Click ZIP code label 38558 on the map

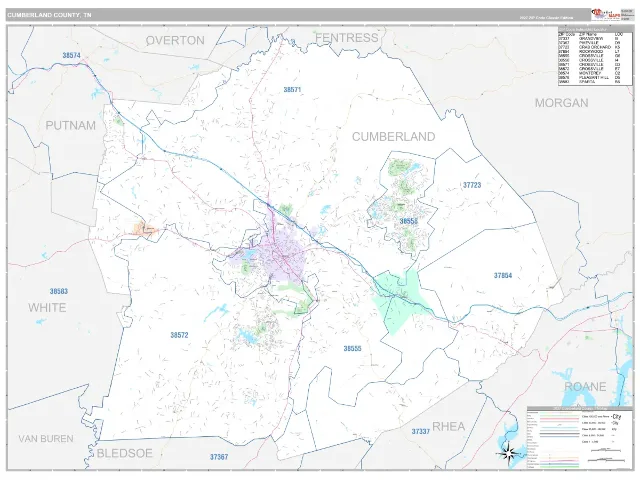[x=408, y=221]
